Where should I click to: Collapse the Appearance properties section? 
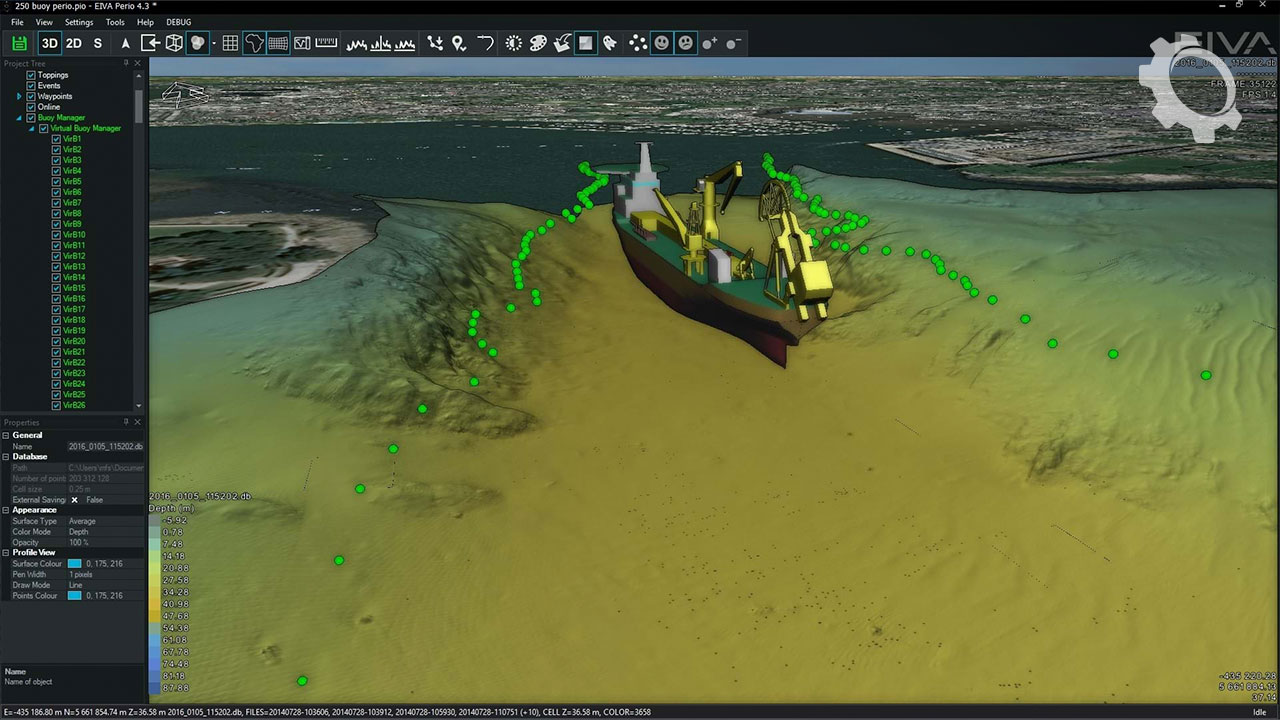(x=6, y=510)
